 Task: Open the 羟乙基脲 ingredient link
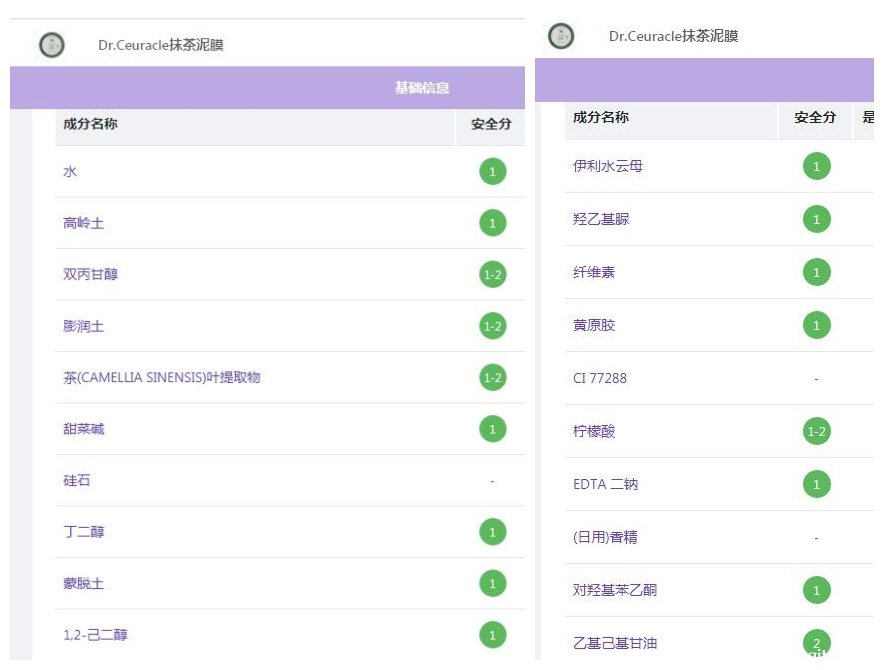(601, 219)
